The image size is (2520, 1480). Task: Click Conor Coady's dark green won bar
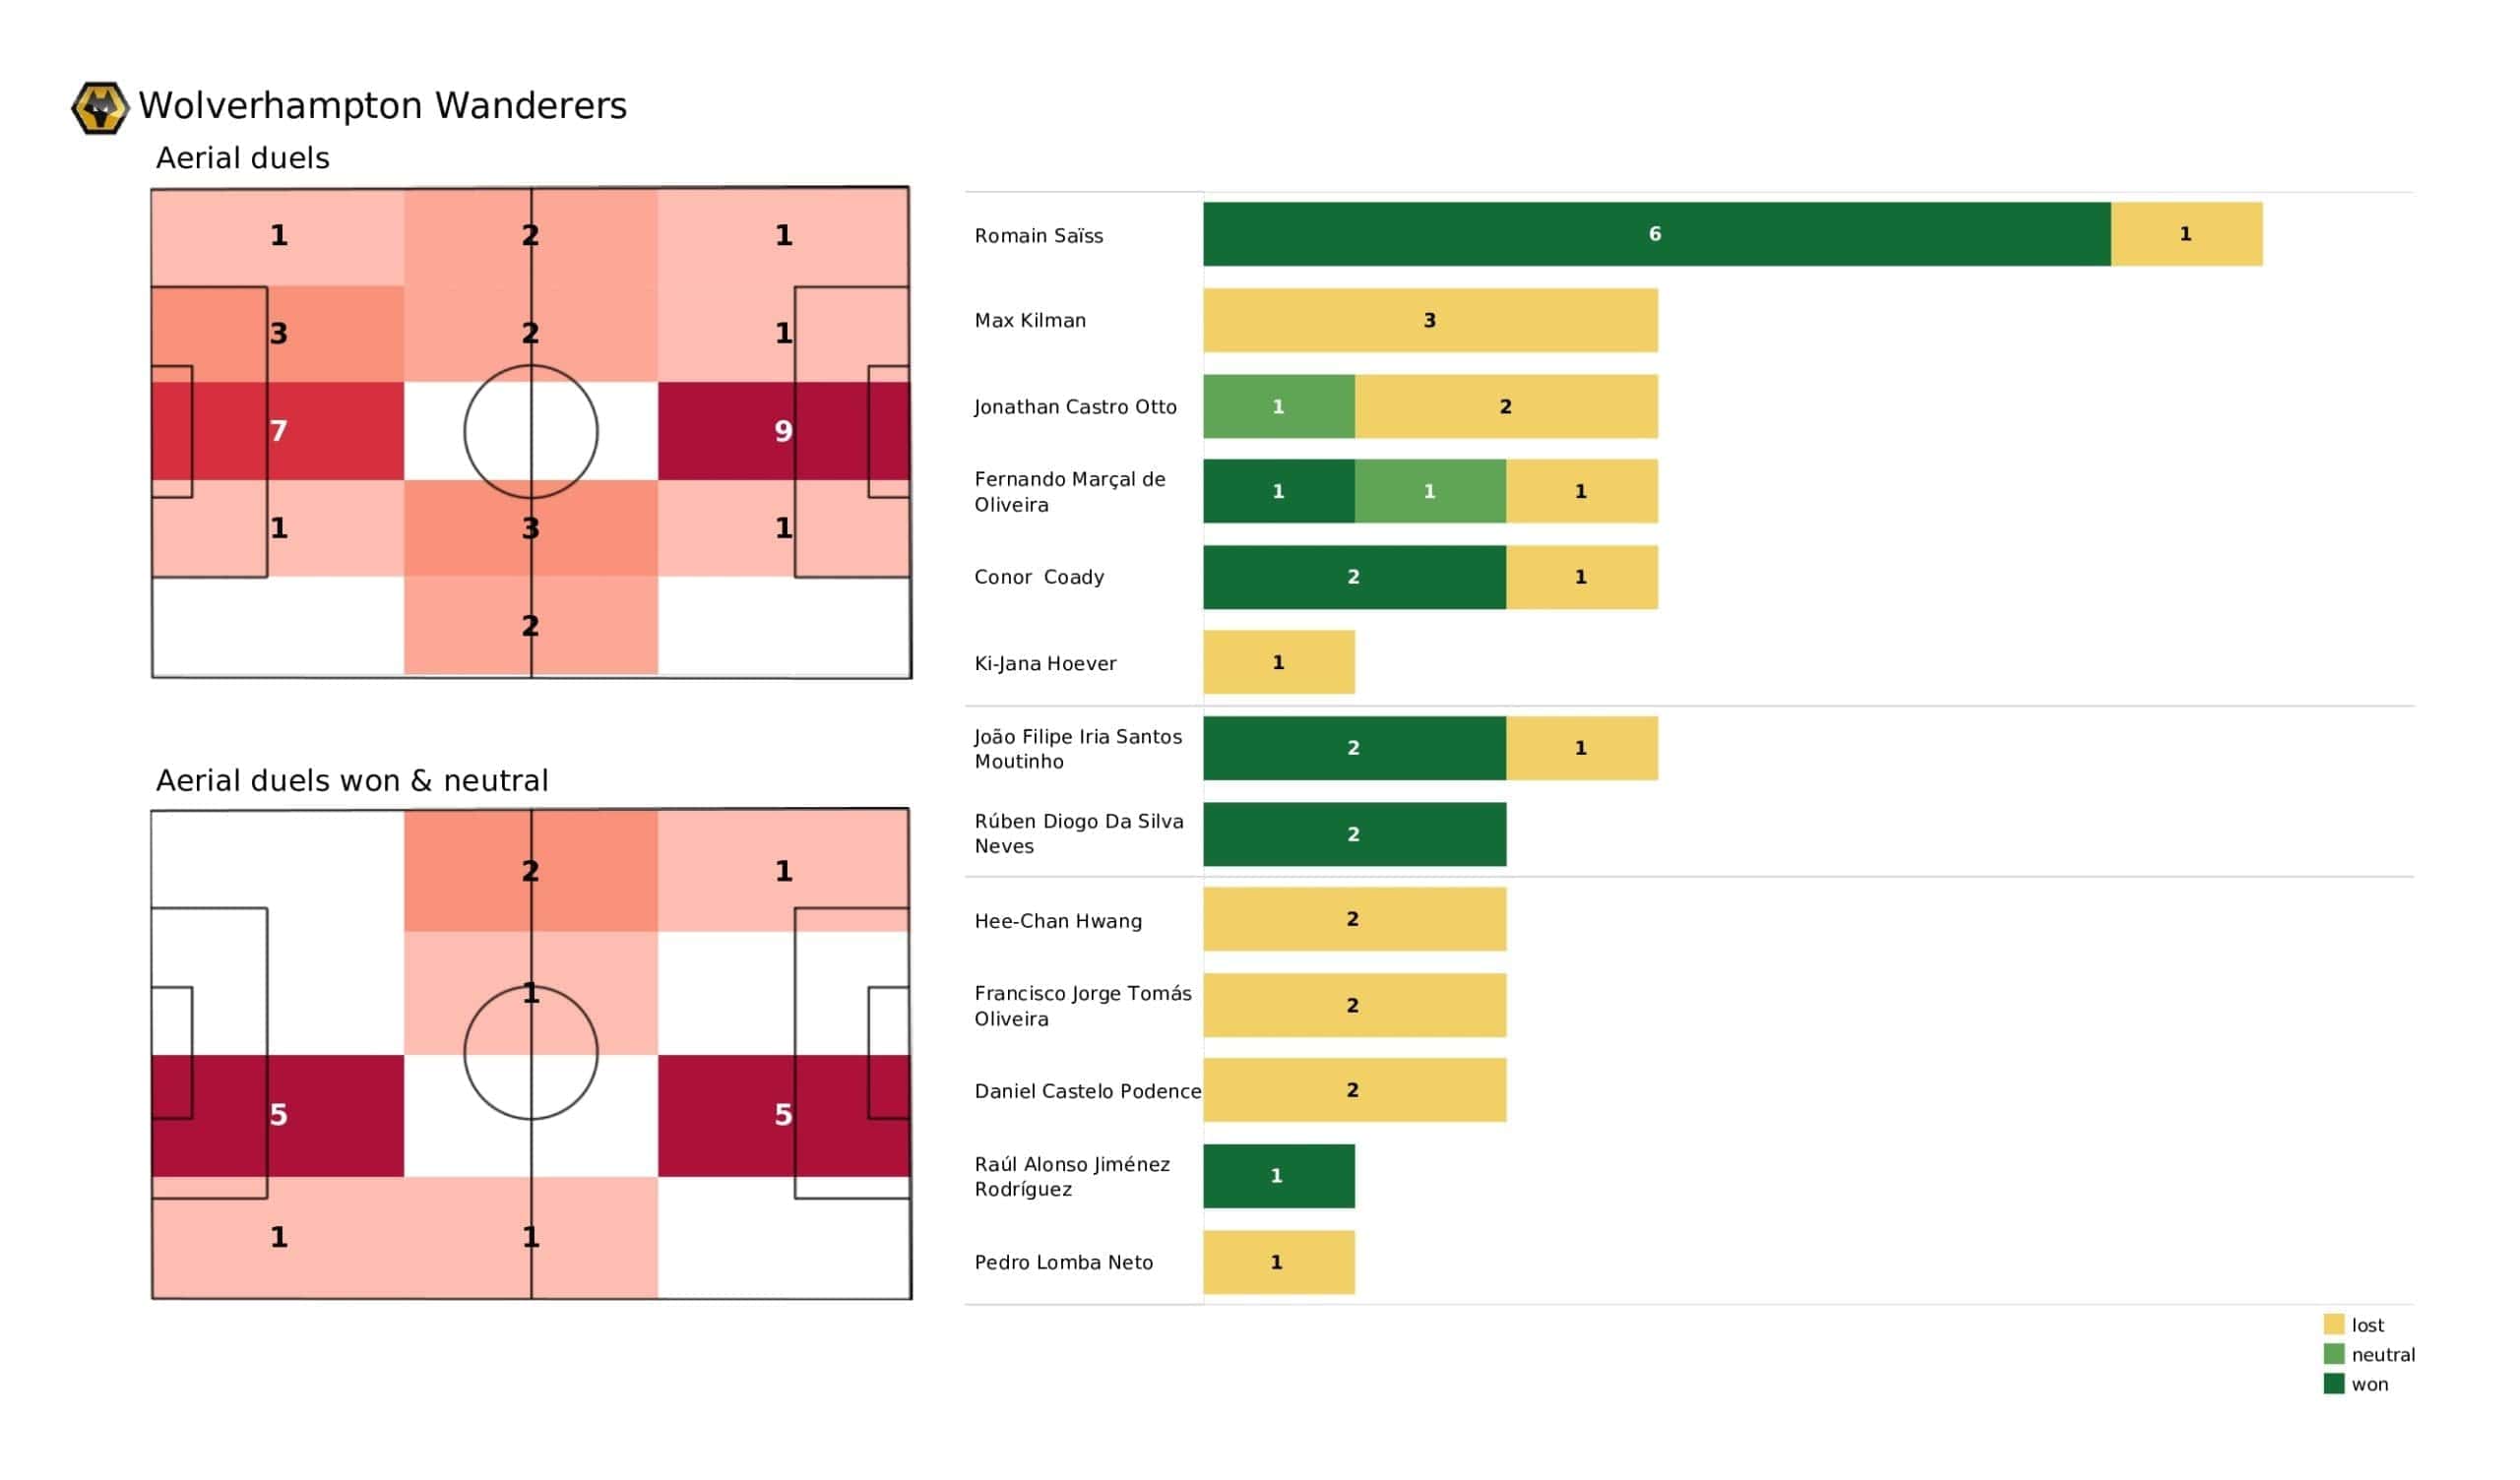[1354, 577]
